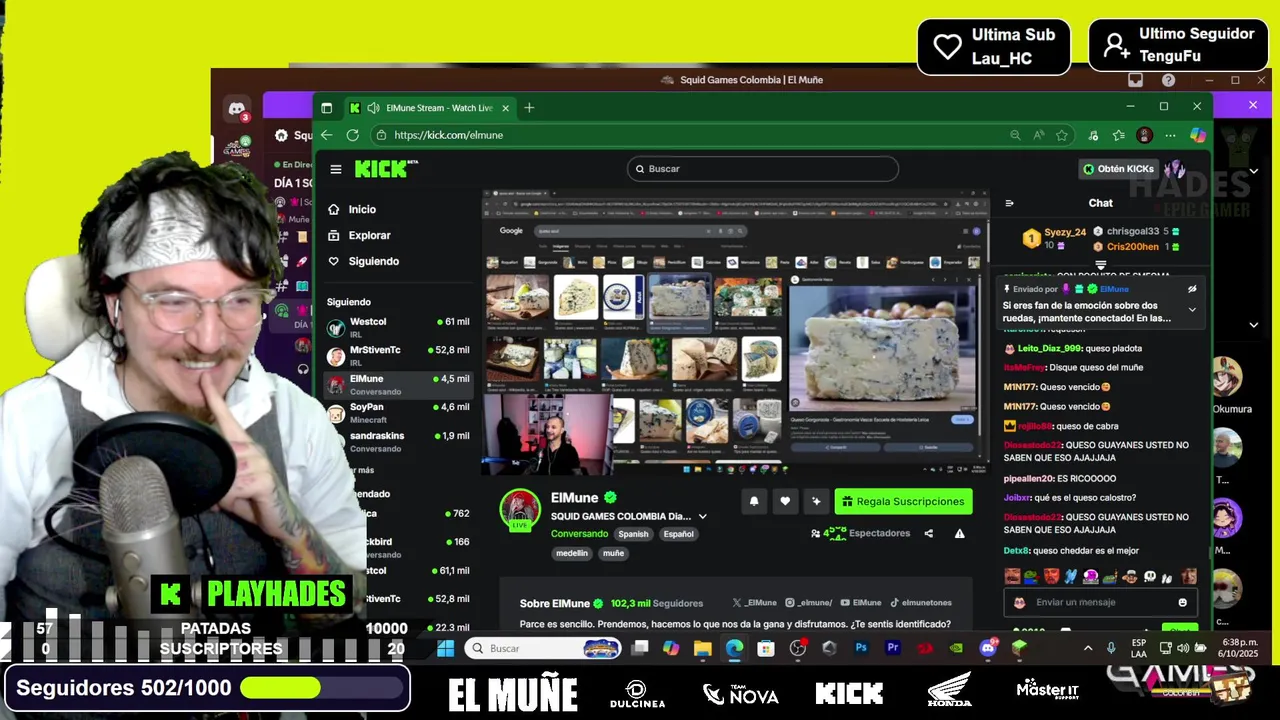Open the TikTok elmunetones link

[x=921, y=603]
